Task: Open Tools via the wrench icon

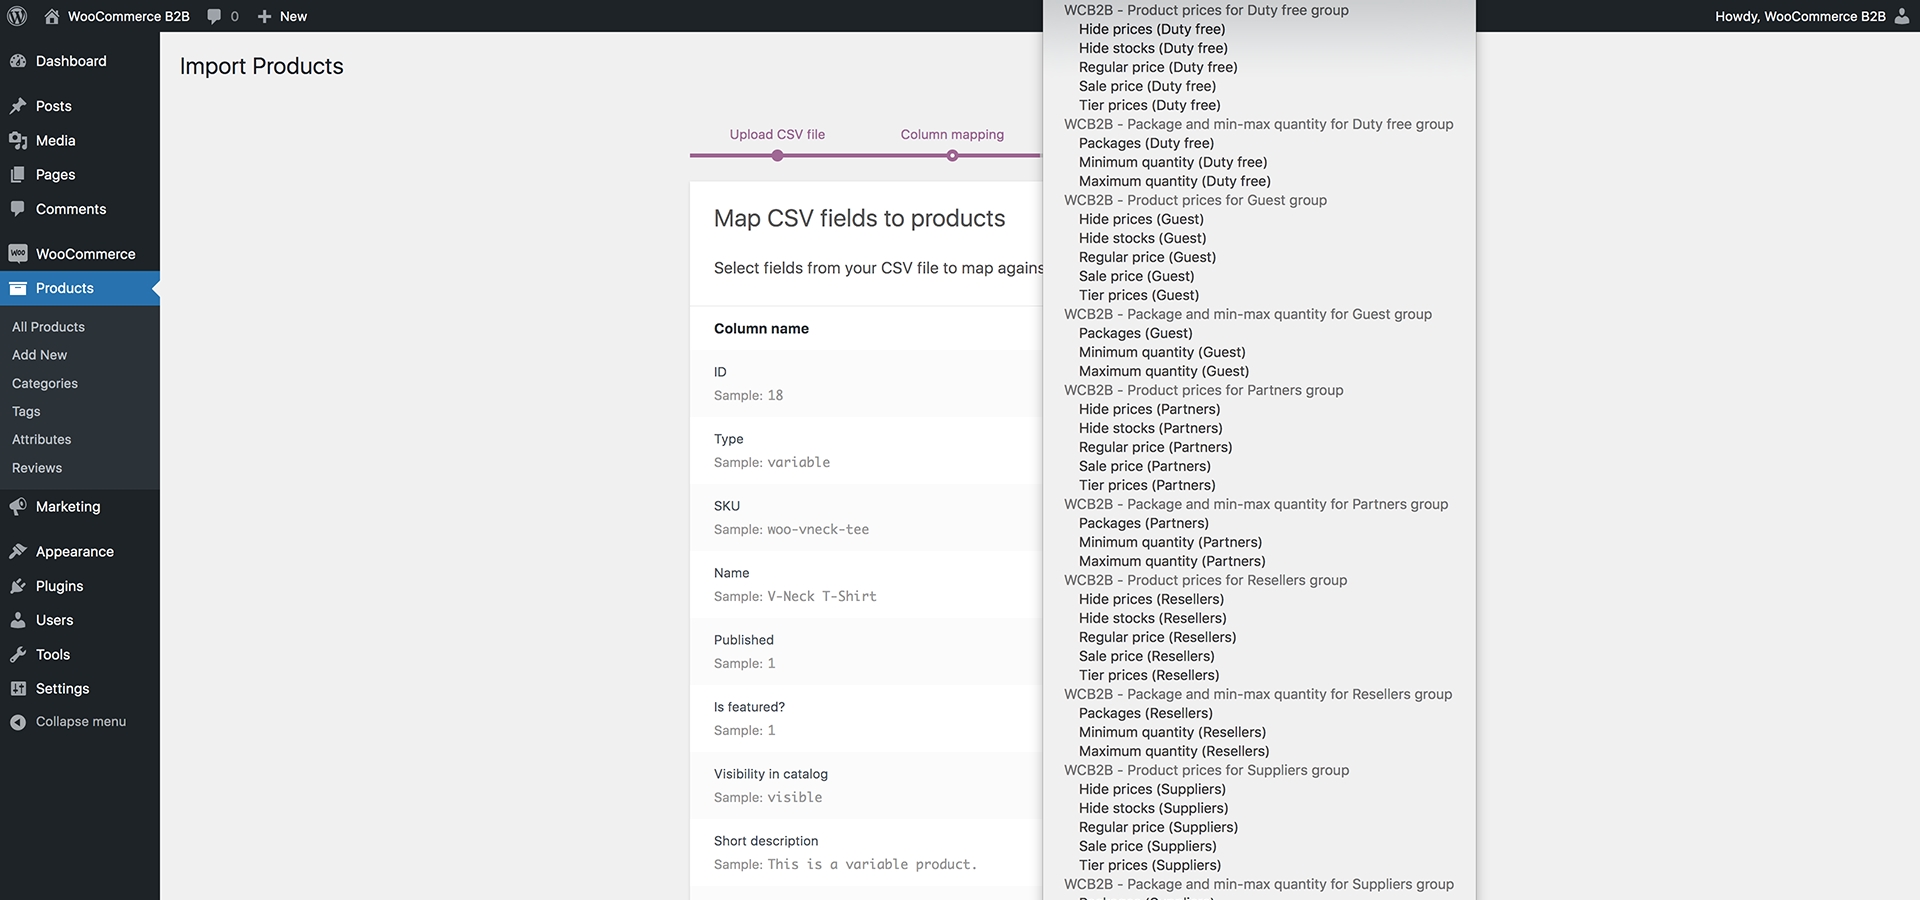Action: click(20, 654)
